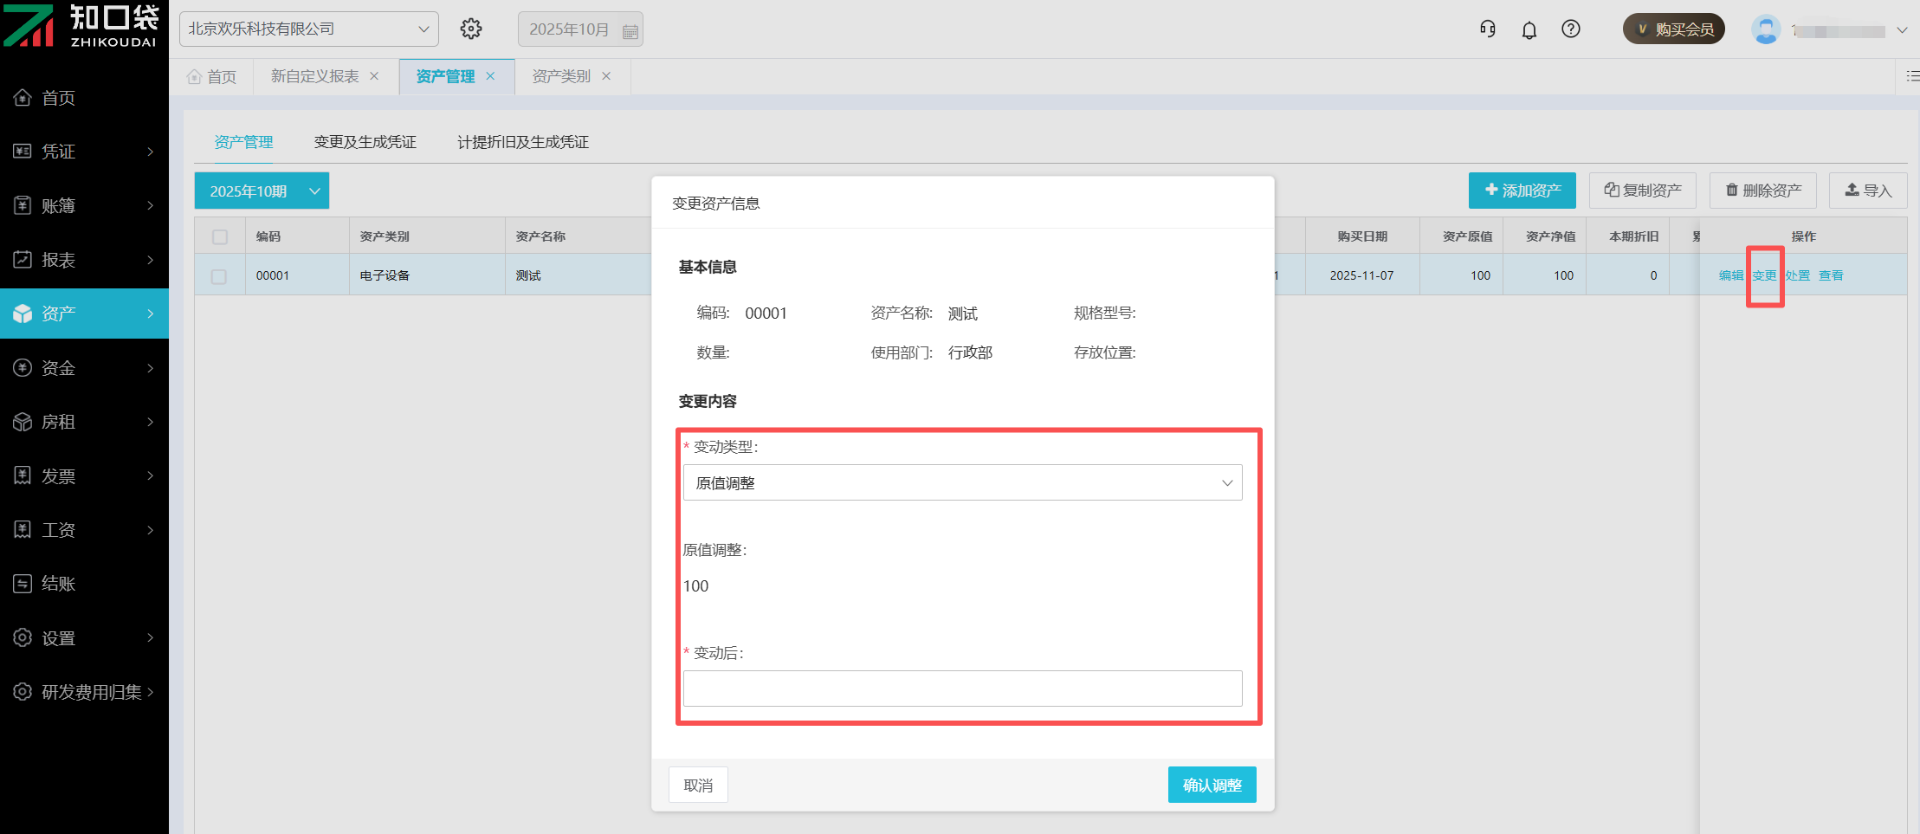Viewport: 1920px width, 834px height.
Task: Expand the 凭证 sidebar menu
Action: pyautogui.click(x=84, y=151)
